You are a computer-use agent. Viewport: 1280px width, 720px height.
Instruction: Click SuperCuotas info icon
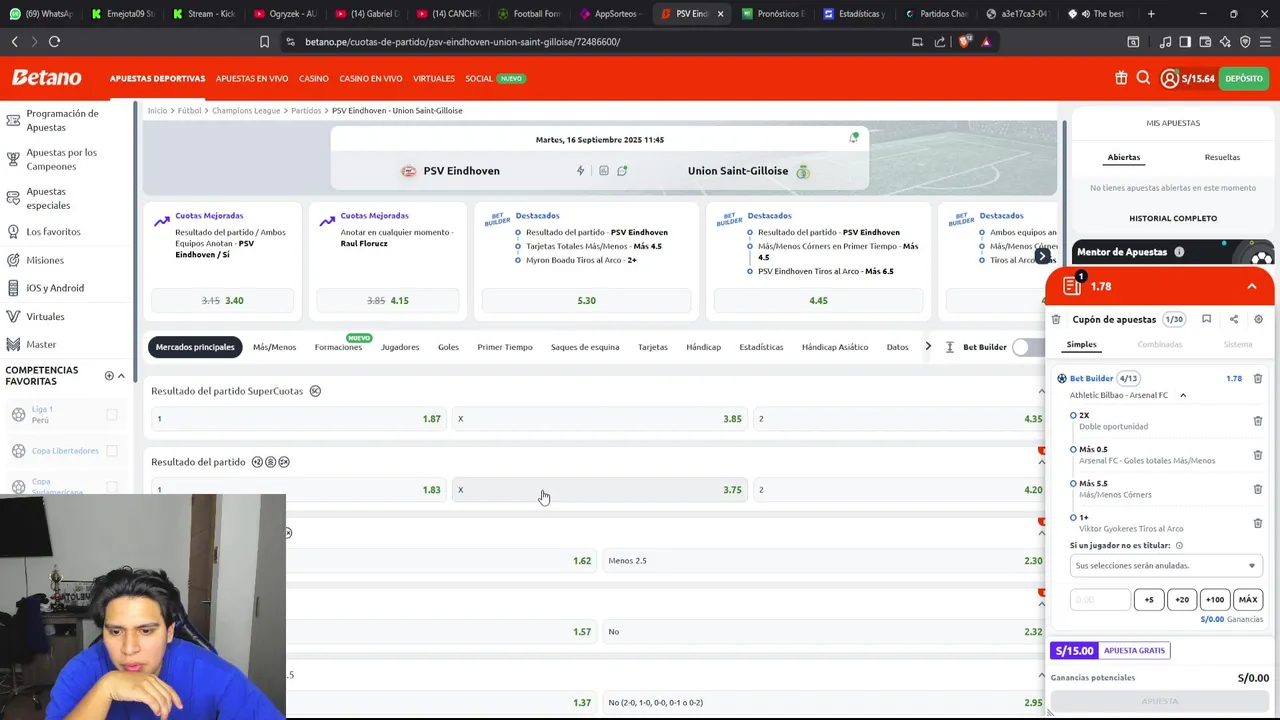tap(315, 391)
